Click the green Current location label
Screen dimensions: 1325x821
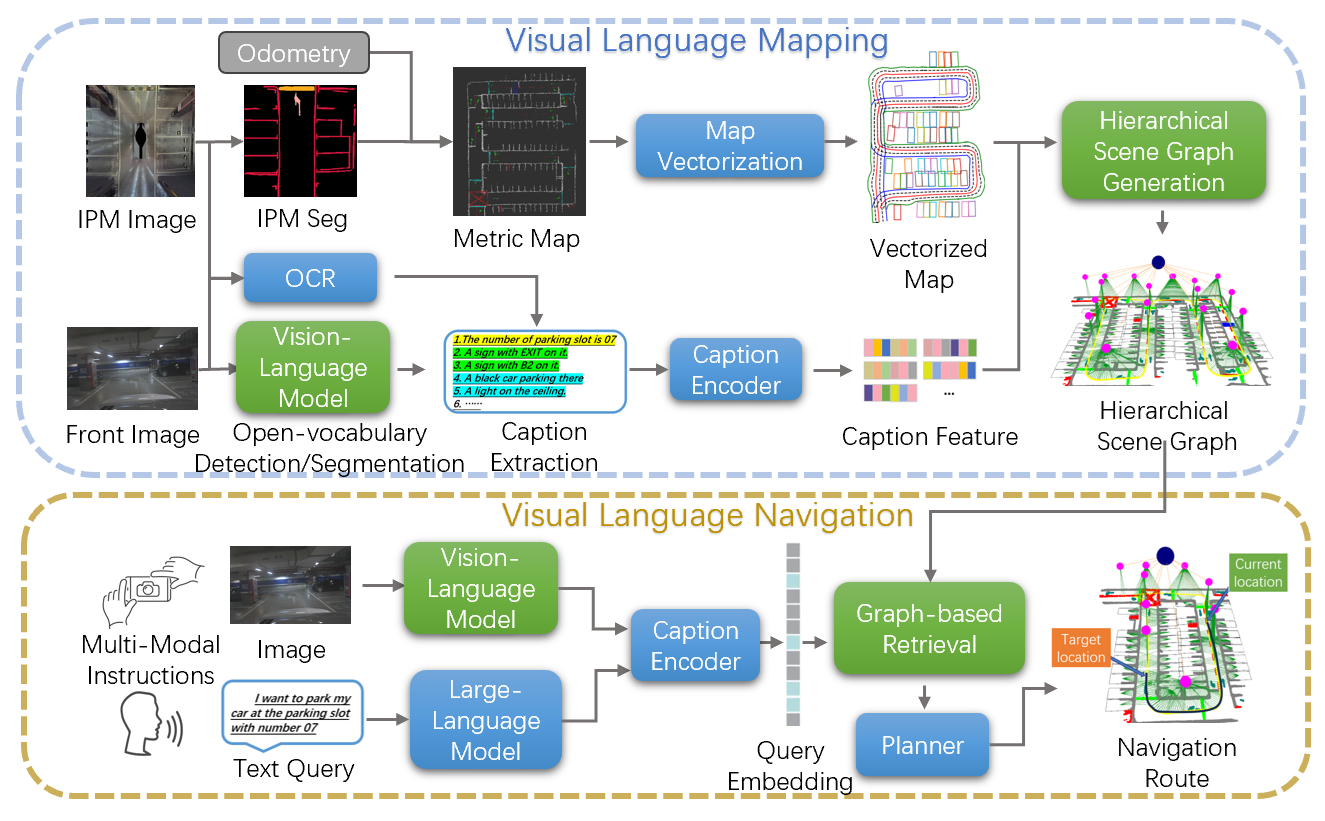(x=1257, y=572)
